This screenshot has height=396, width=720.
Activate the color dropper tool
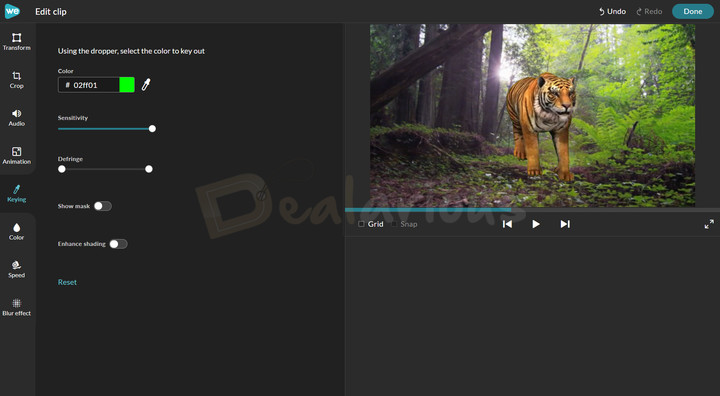pyautogui.click(x=146, y=85)
